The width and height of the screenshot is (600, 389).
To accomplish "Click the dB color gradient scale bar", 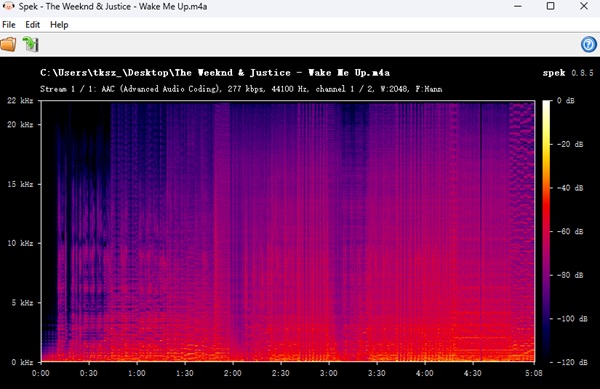I will [546, 231].
